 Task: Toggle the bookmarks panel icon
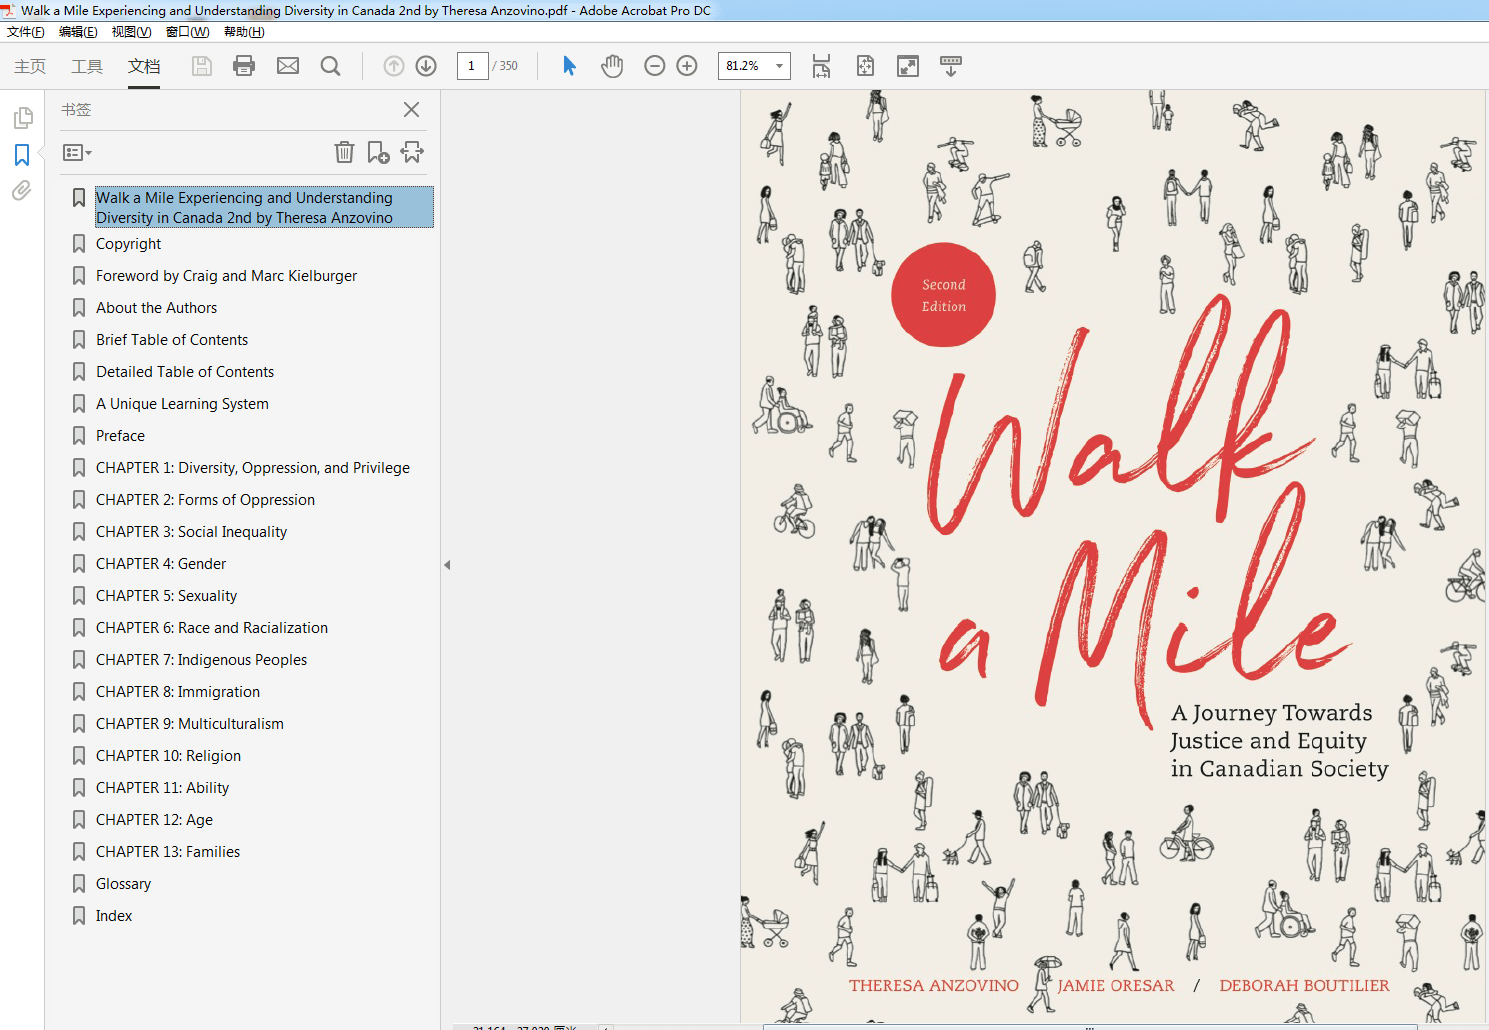22,155
